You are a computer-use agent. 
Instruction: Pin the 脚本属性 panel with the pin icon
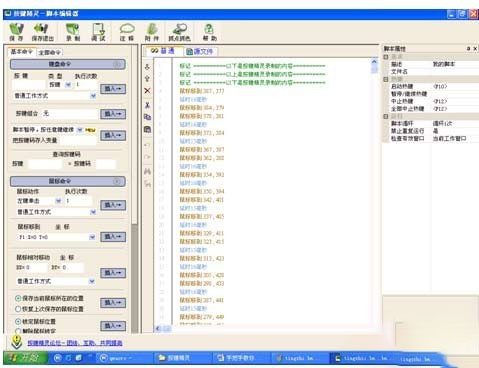click(x=468, y=49)
